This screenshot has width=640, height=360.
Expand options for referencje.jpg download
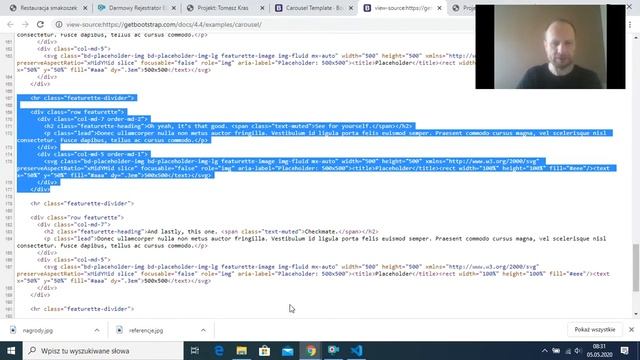pos(203,330)
